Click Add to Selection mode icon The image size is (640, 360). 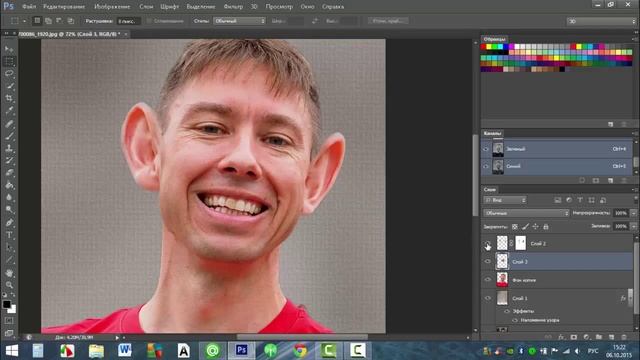(48, 20)
